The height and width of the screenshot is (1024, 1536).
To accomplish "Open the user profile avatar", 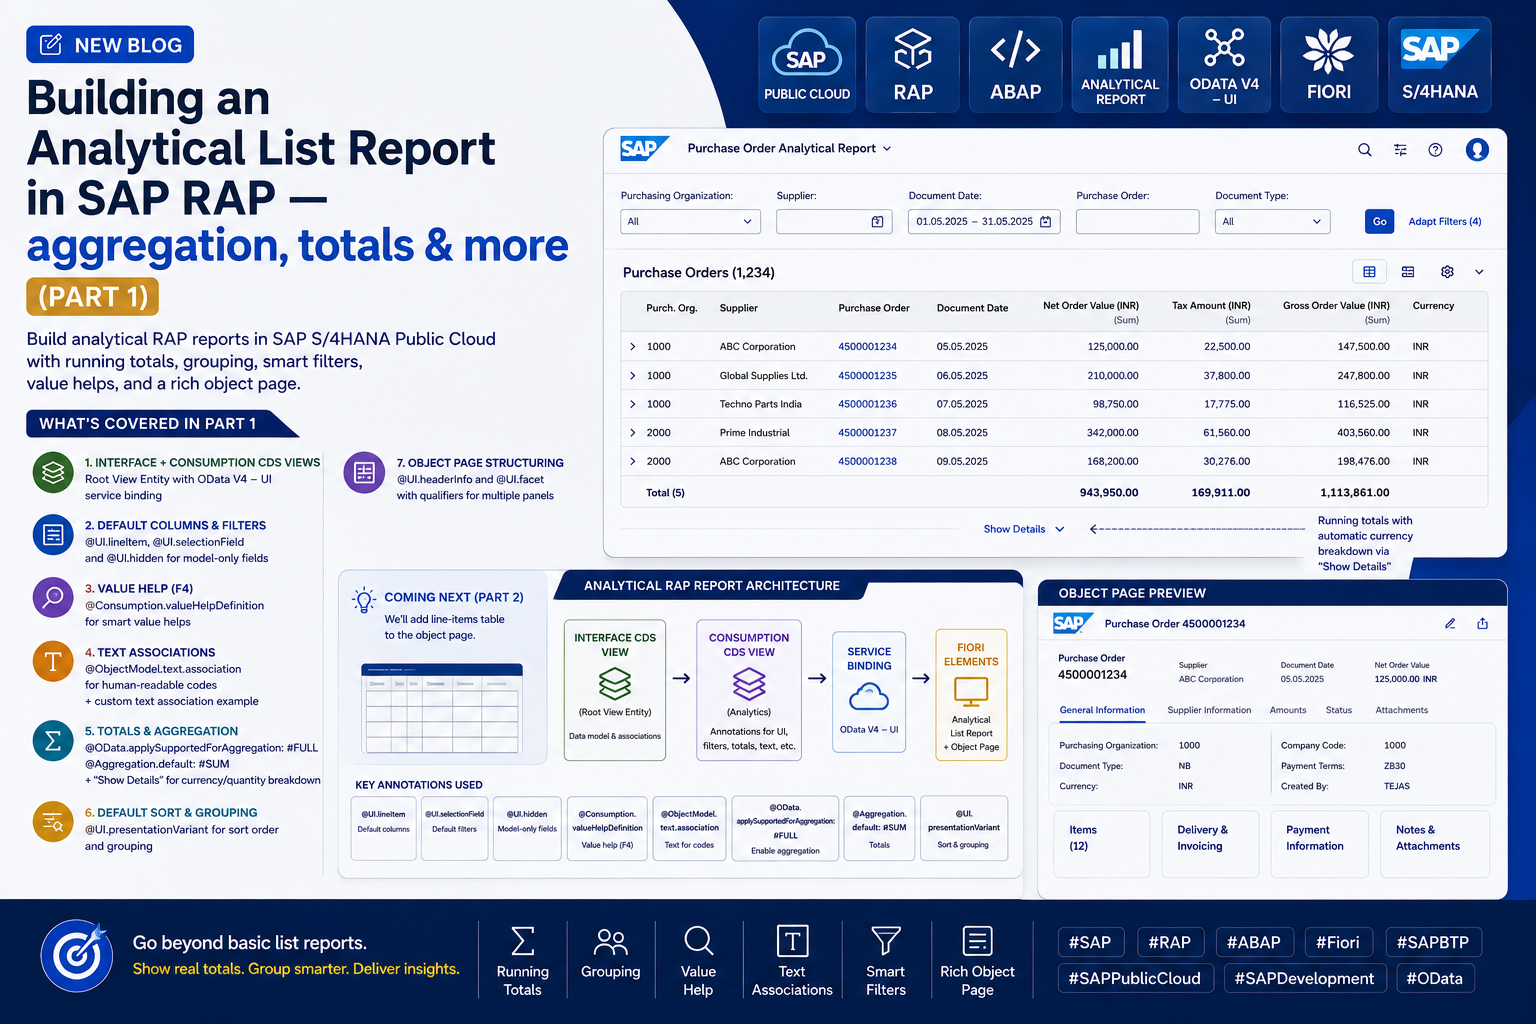I will (x=1477, y=149).
